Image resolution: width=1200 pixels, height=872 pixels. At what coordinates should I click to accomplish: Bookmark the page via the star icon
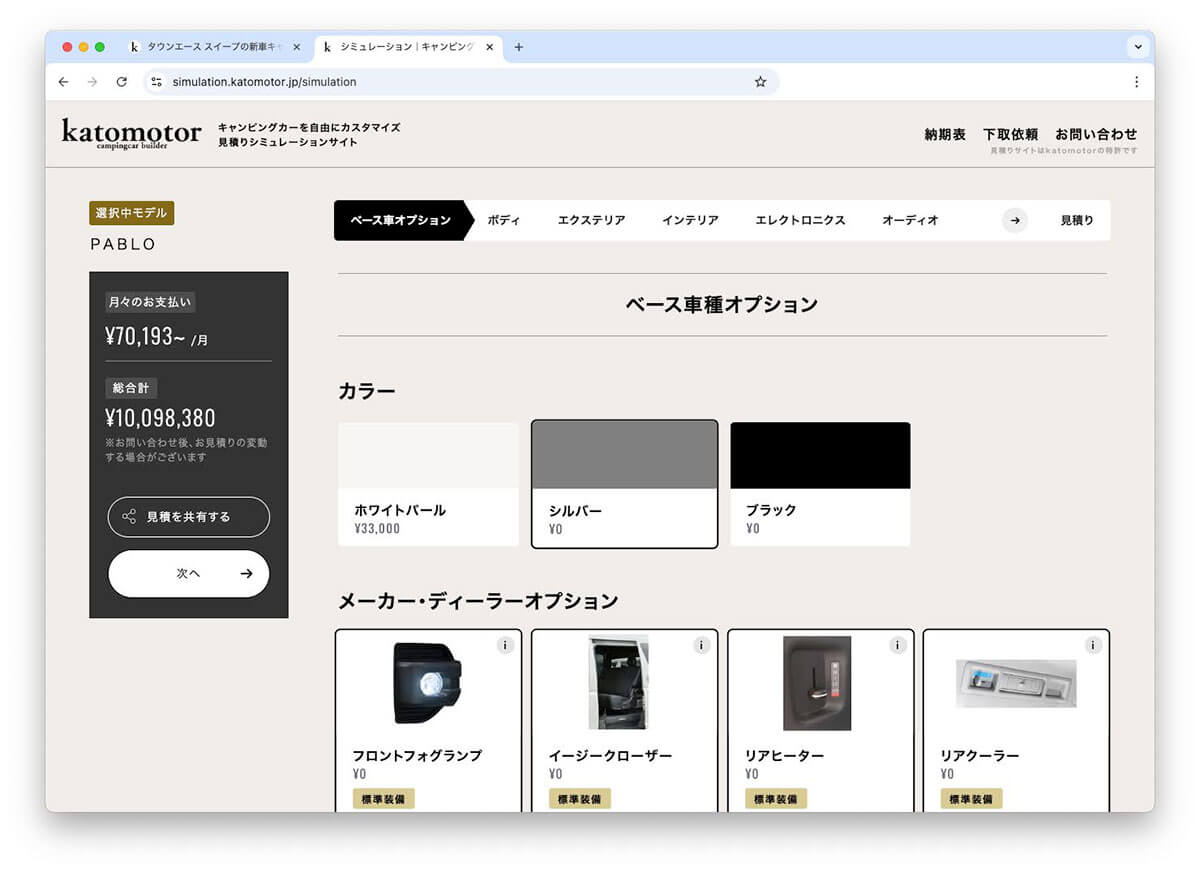point(760,82)
